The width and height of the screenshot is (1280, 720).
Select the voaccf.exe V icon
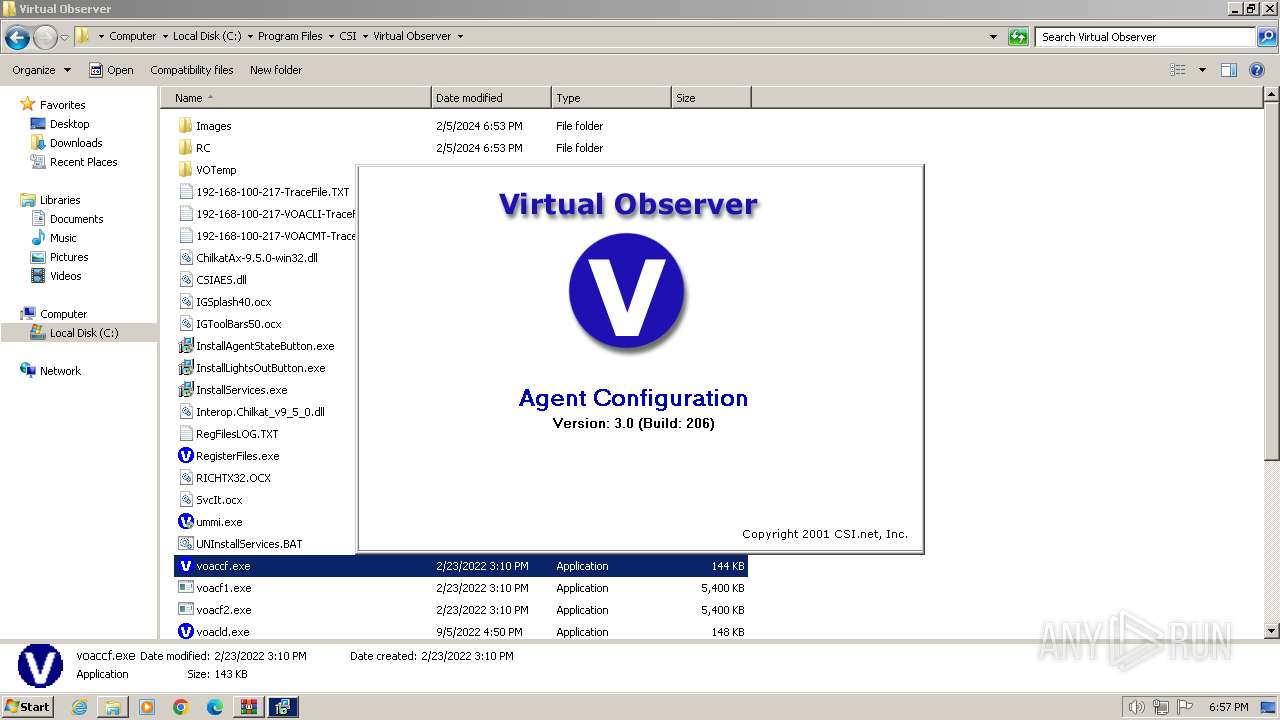185,566
